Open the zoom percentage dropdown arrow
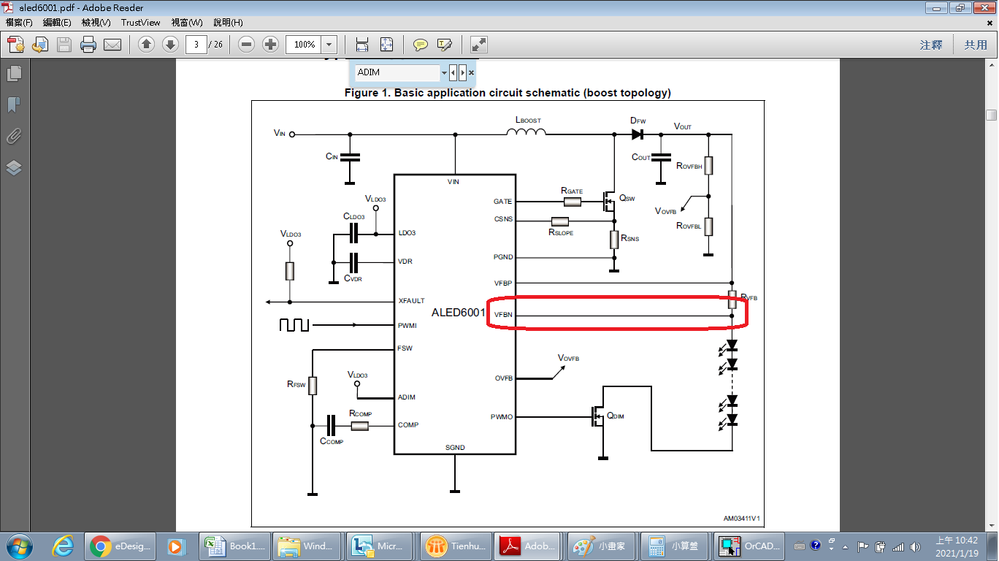Viewport: 999px width, 561px height. 329,45
